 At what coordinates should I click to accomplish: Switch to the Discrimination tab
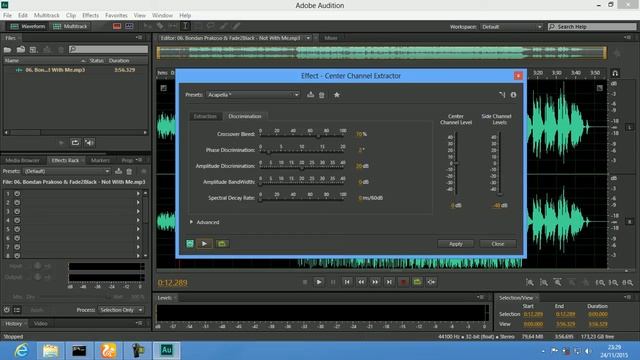pos(245,116)
